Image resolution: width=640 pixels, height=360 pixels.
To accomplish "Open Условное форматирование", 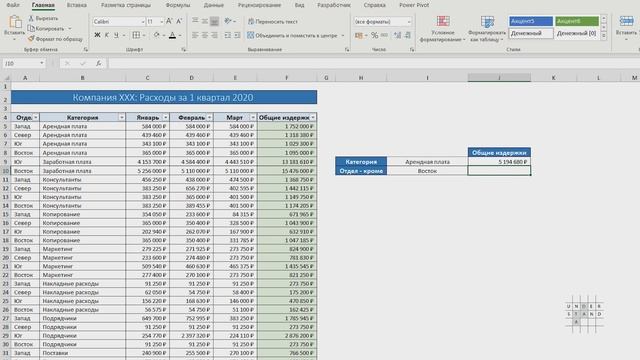I will [443, 29].
